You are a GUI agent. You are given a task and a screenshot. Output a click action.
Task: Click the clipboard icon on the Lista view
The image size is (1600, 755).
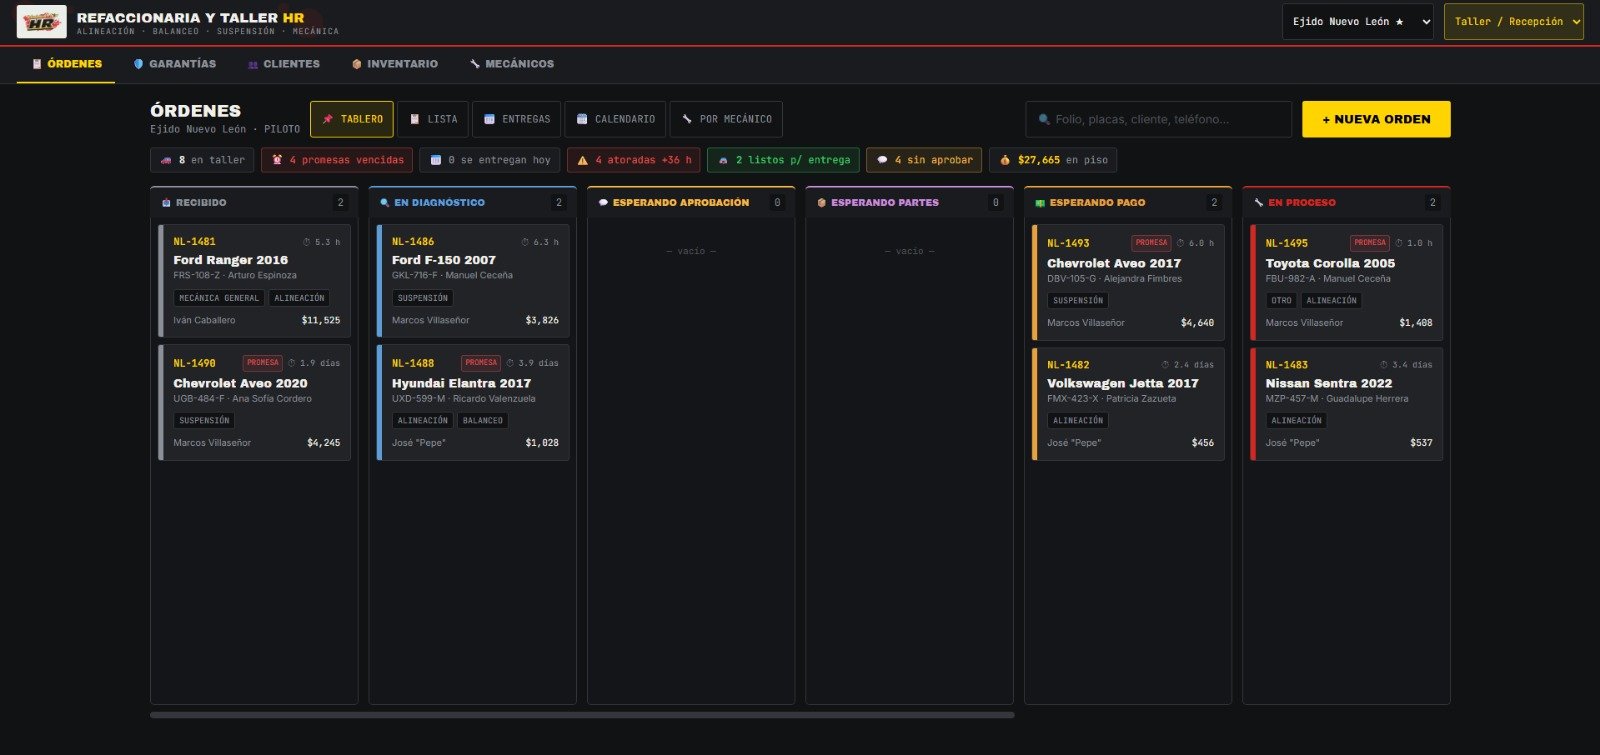(415, 119)
